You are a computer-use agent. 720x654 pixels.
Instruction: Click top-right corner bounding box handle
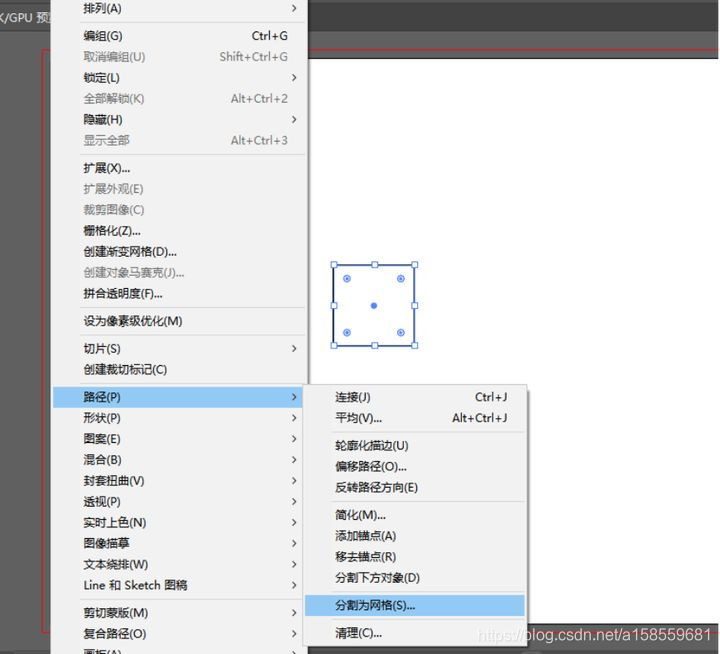[415, 265]
